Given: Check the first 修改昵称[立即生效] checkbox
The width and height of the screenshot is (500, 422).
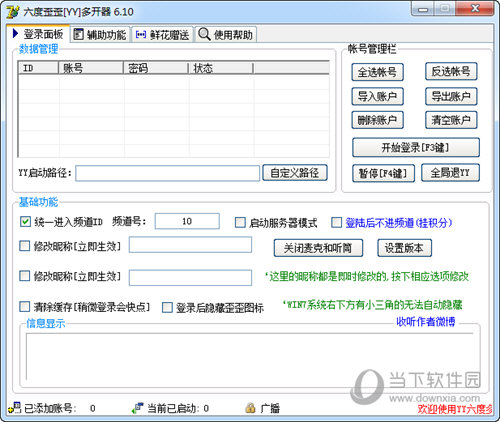Looking at the screenshot, I should 25,246.
